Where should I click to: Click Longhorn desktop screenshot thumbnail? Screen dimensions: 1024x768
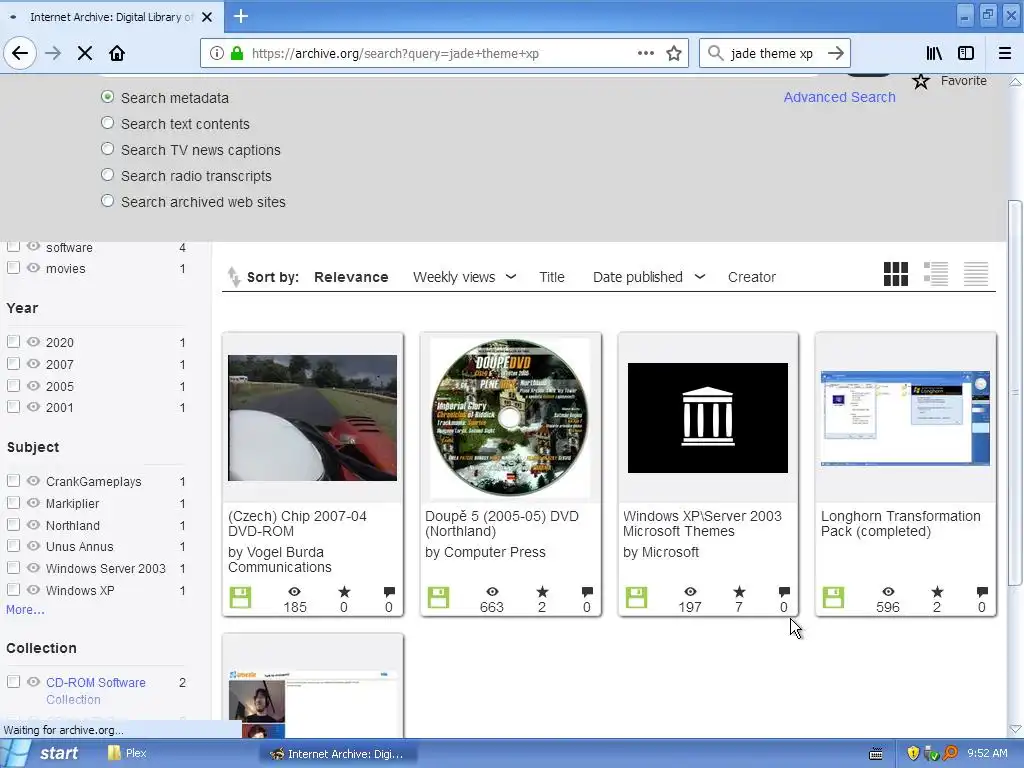[x=905, y=418]
